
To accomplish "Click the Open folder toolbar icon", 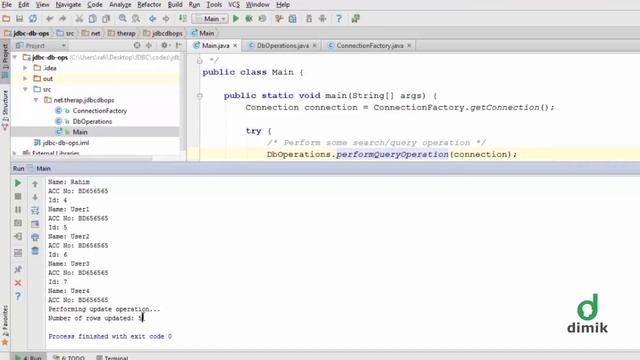I will 6,19.
